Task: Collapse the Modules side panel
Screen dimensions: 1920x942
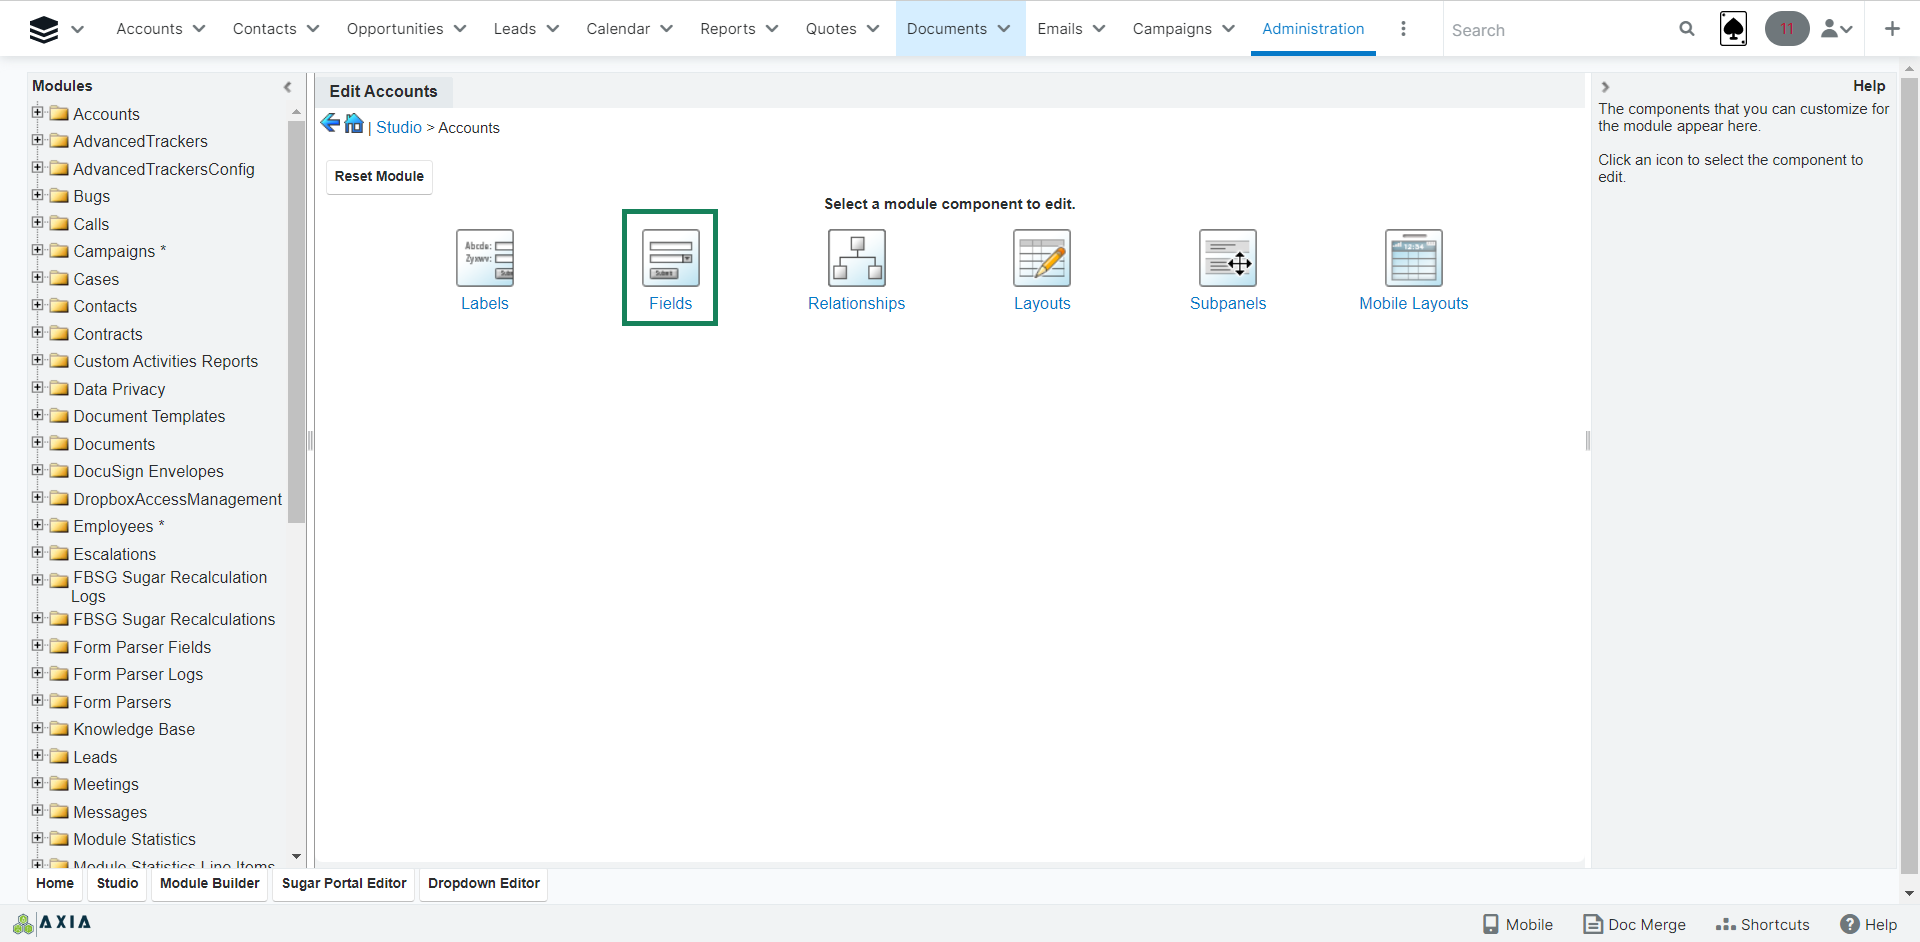Action: click(288, 87)
